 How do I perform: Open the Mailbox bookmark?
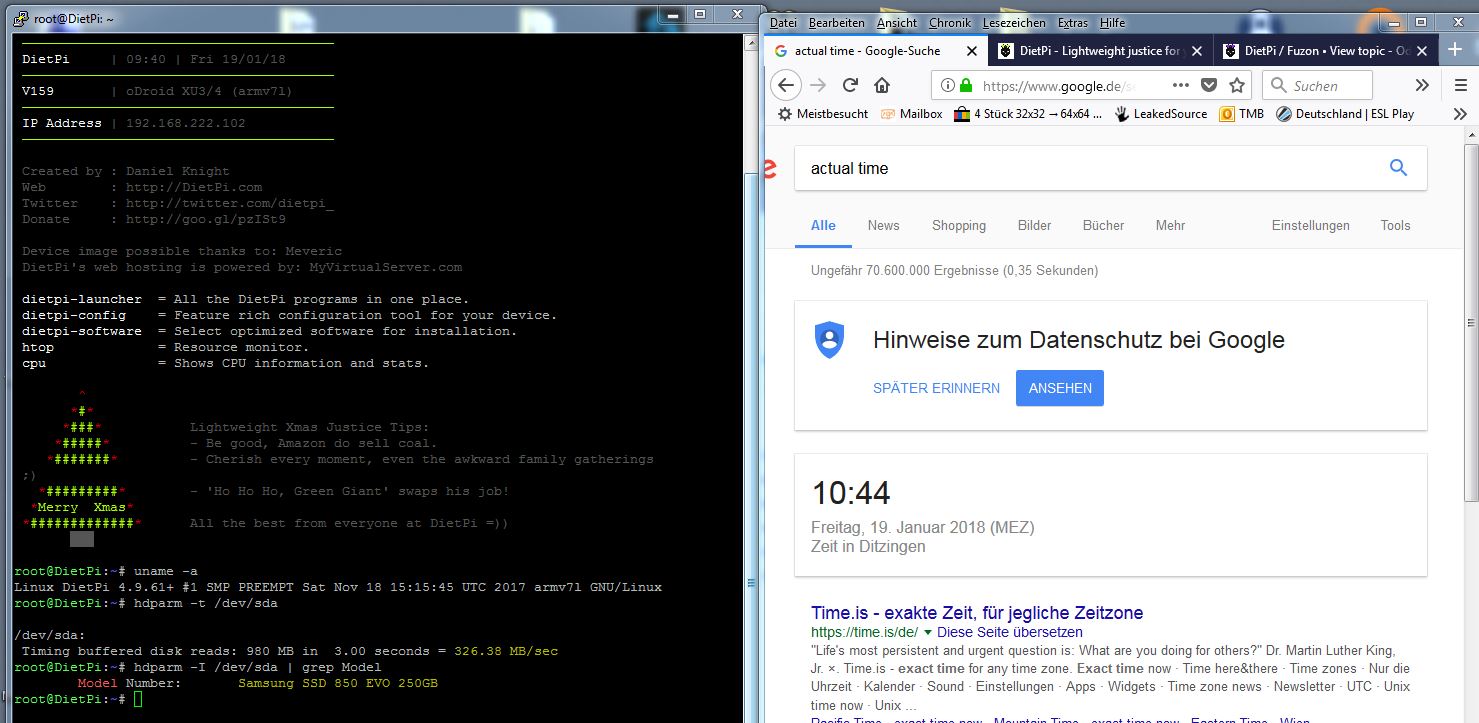[x=911, y=114]
